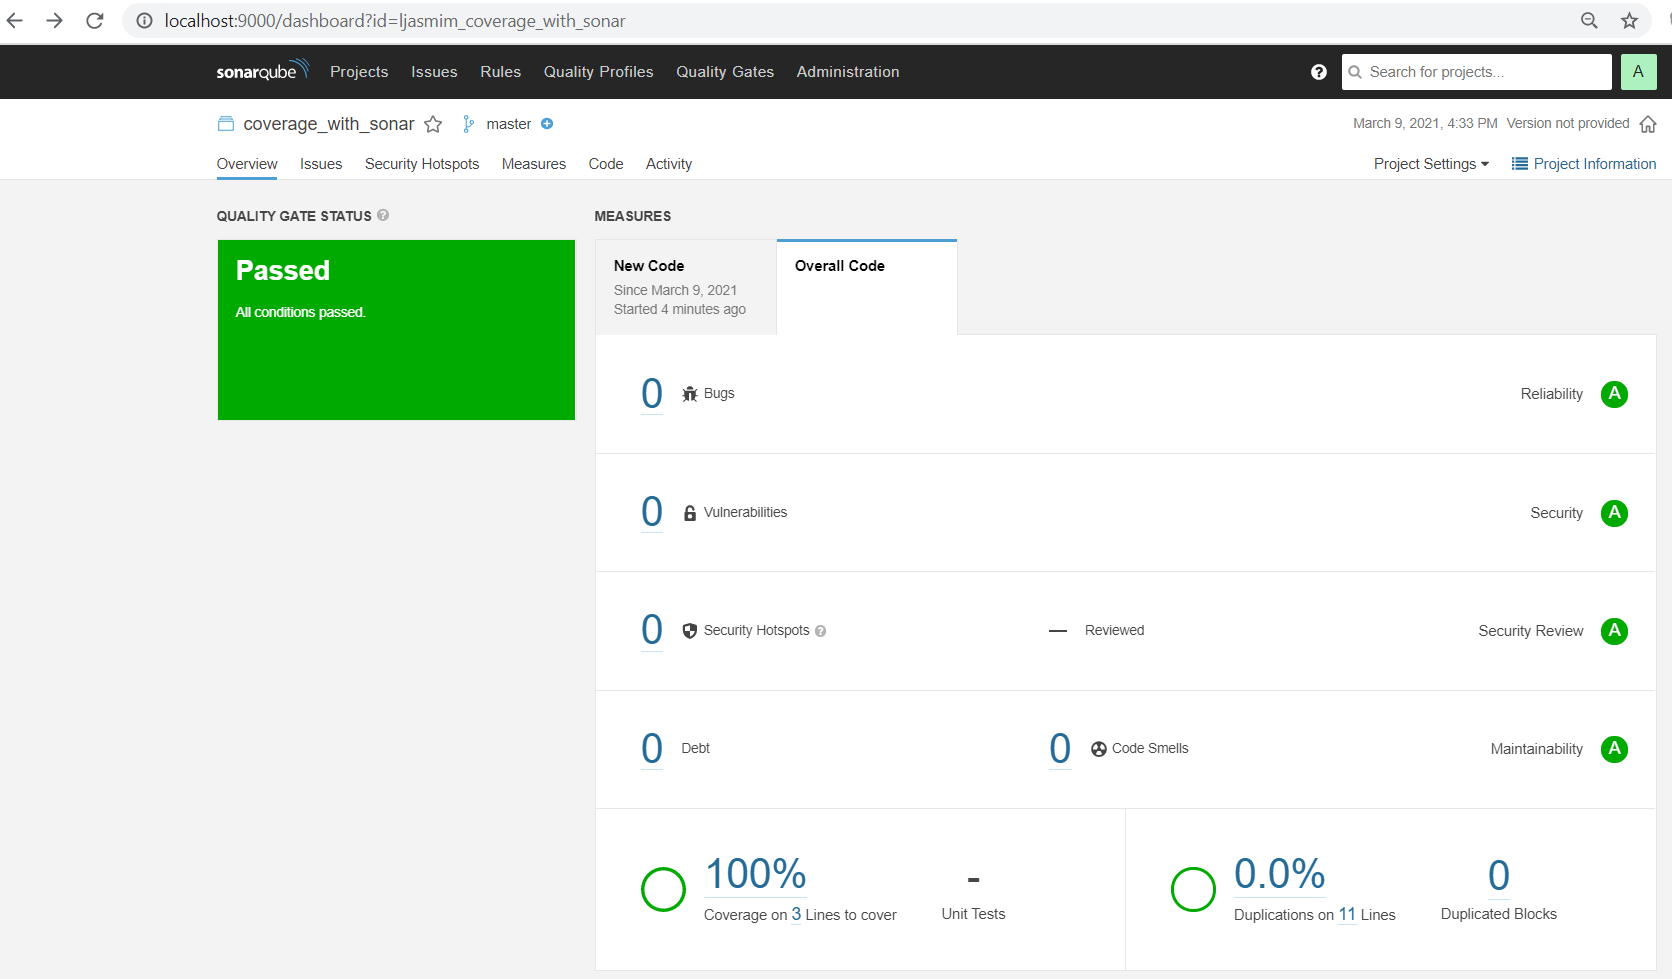The image size is (1672, 979).
Task: Open the master branch selector
Action: [x=508, y=124]
